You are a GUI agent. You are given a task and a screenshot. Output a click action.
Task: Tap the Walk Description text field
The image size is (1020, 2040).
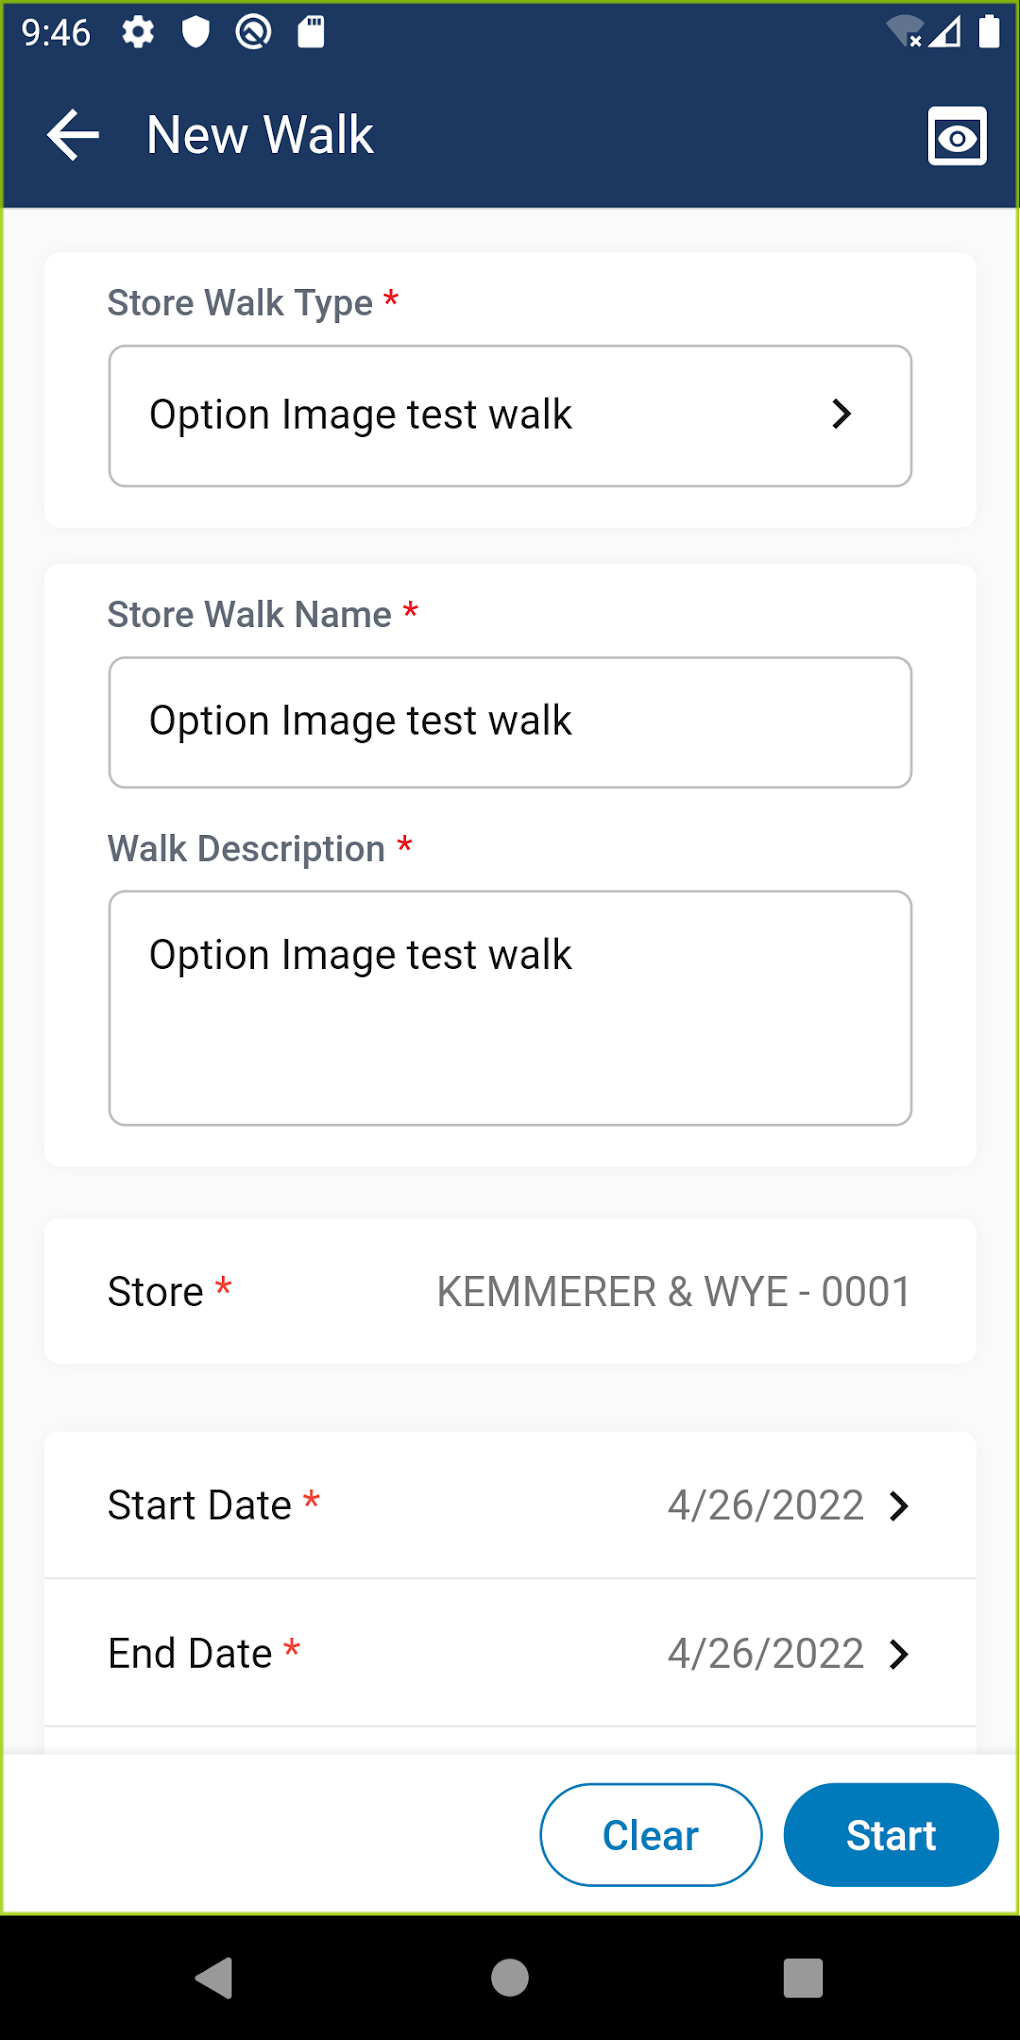(509, 1005)
